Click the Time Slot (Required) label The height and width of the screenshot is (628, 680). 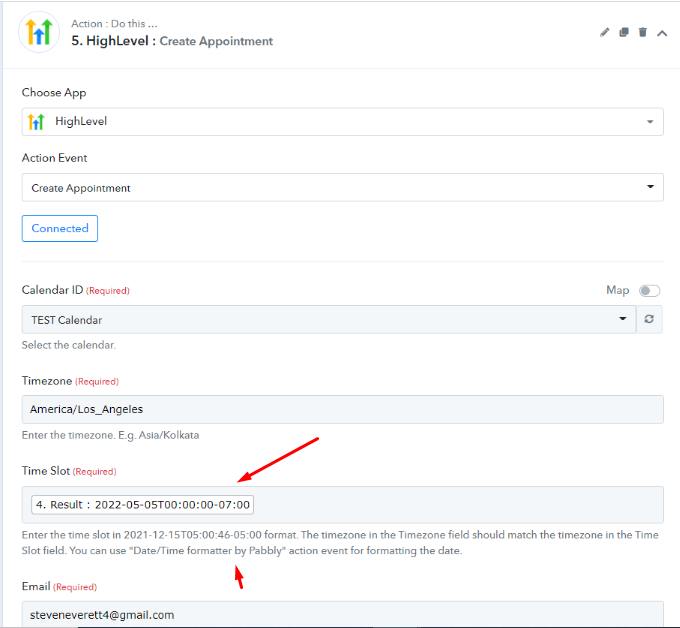point(69,471)
